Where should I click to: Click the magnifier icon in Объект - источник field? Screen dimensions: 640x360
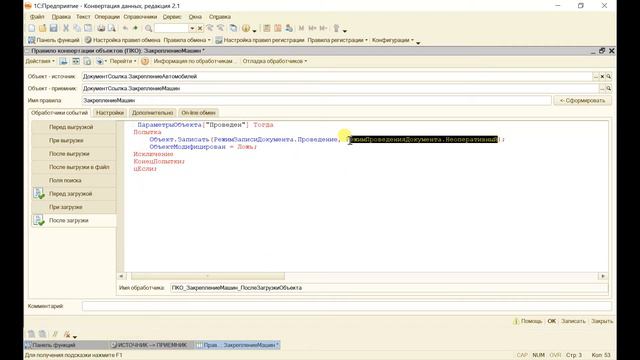pyautogui.click(x=609, y=76)
